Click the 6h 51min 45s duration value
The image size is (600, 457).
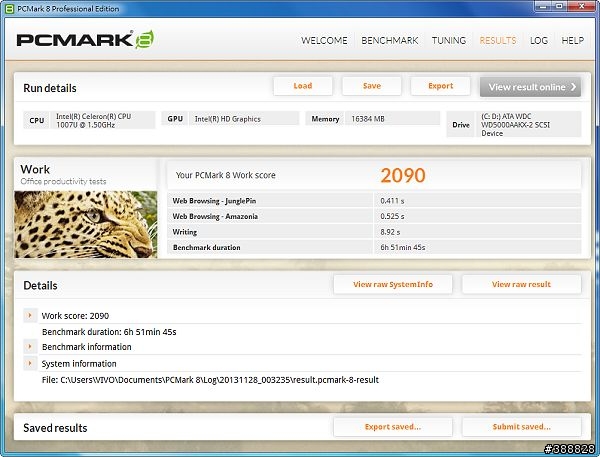point(403,248)
